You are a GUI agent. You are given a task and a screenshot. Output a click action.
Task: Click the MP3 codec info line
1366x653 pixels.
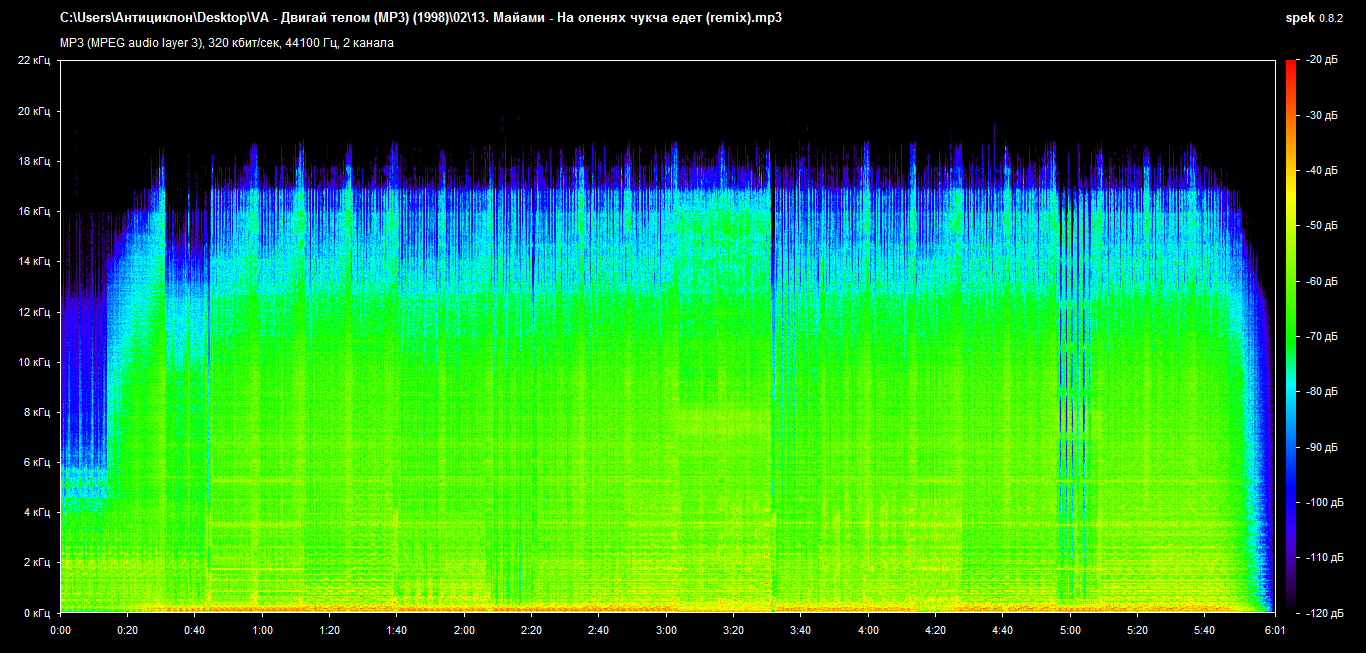[x=227, y=42]
